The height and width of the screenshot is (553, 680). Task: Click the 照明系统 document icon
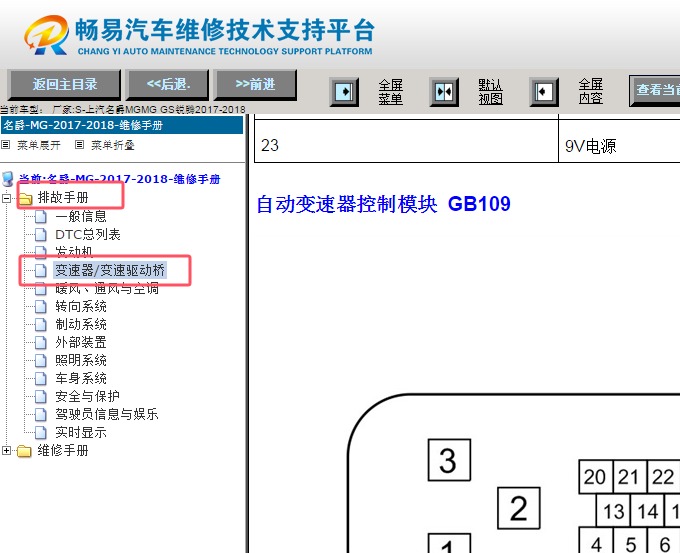pos(40,360)
